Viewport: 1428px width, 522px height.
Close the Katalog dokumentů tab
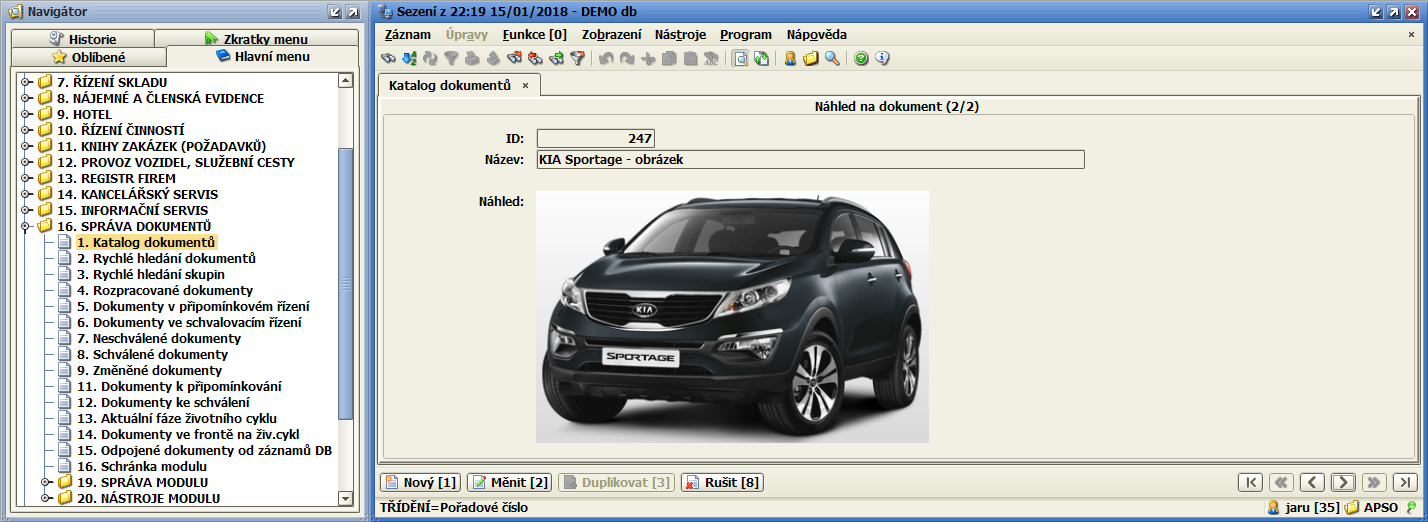coord(525,85)
